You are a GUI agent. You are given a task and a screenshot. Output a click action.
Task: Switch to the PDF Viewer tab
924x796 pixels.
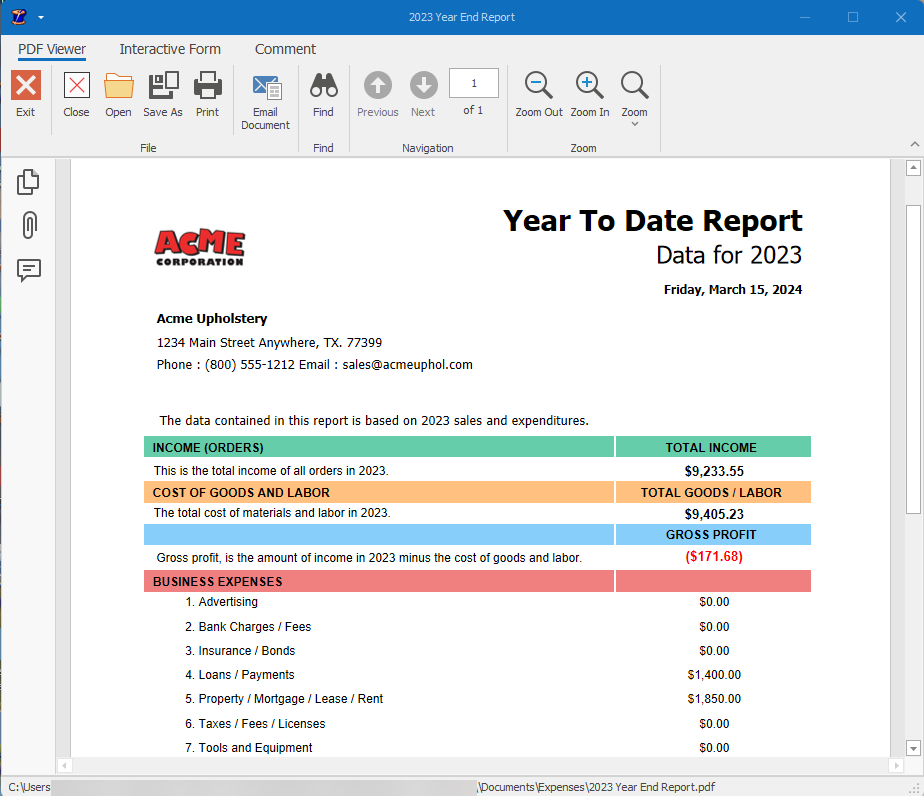[51, 49]
